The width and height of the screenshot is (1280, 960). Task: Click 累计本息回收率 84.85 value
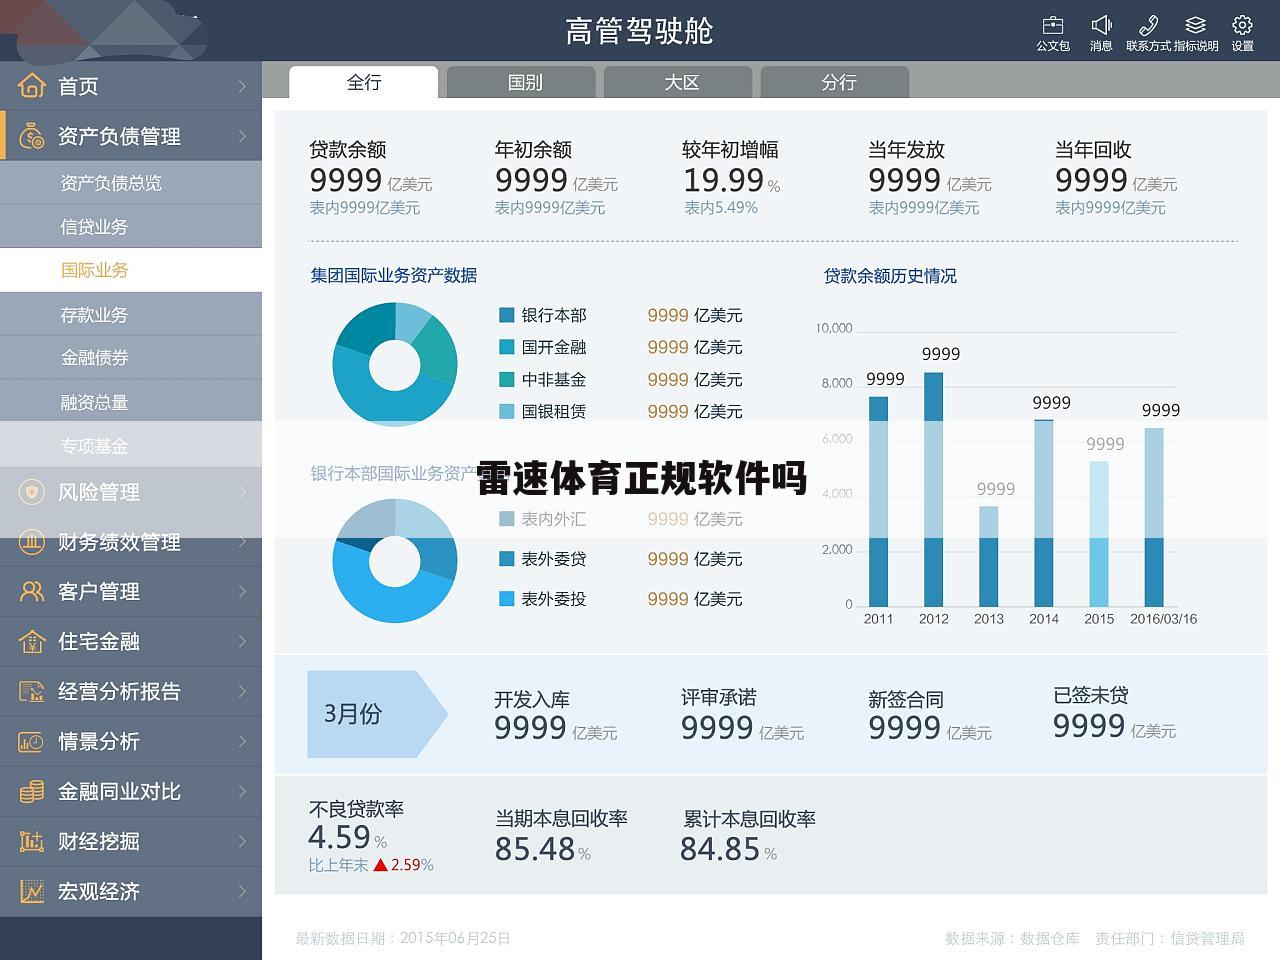720,849
